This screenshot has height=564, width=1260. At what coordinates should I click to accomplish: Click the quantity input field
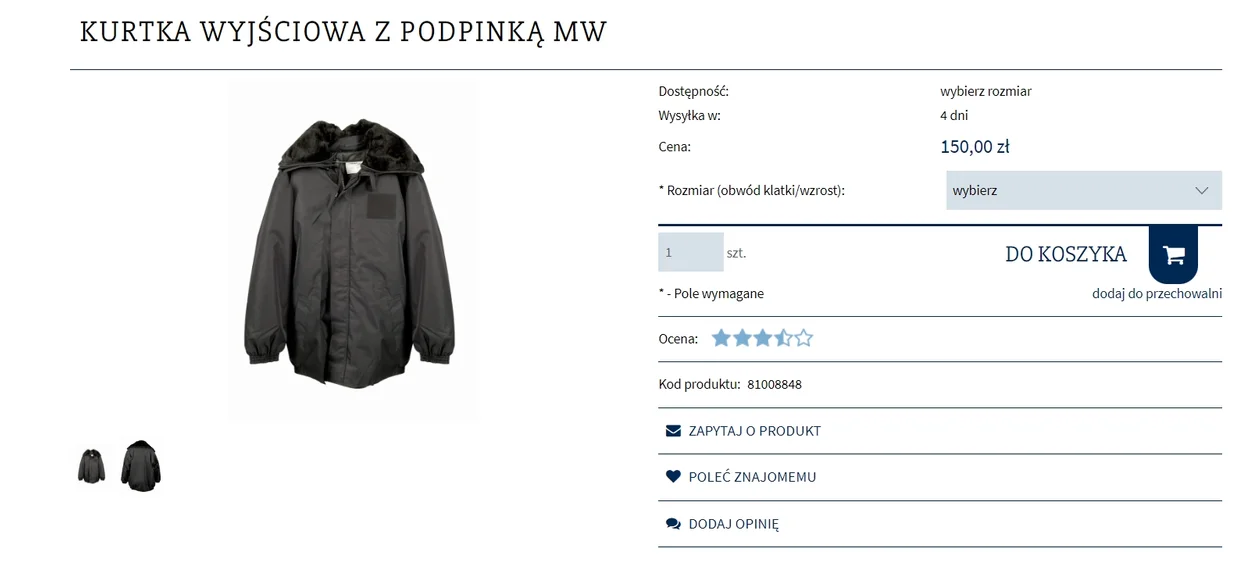point(690,252)
